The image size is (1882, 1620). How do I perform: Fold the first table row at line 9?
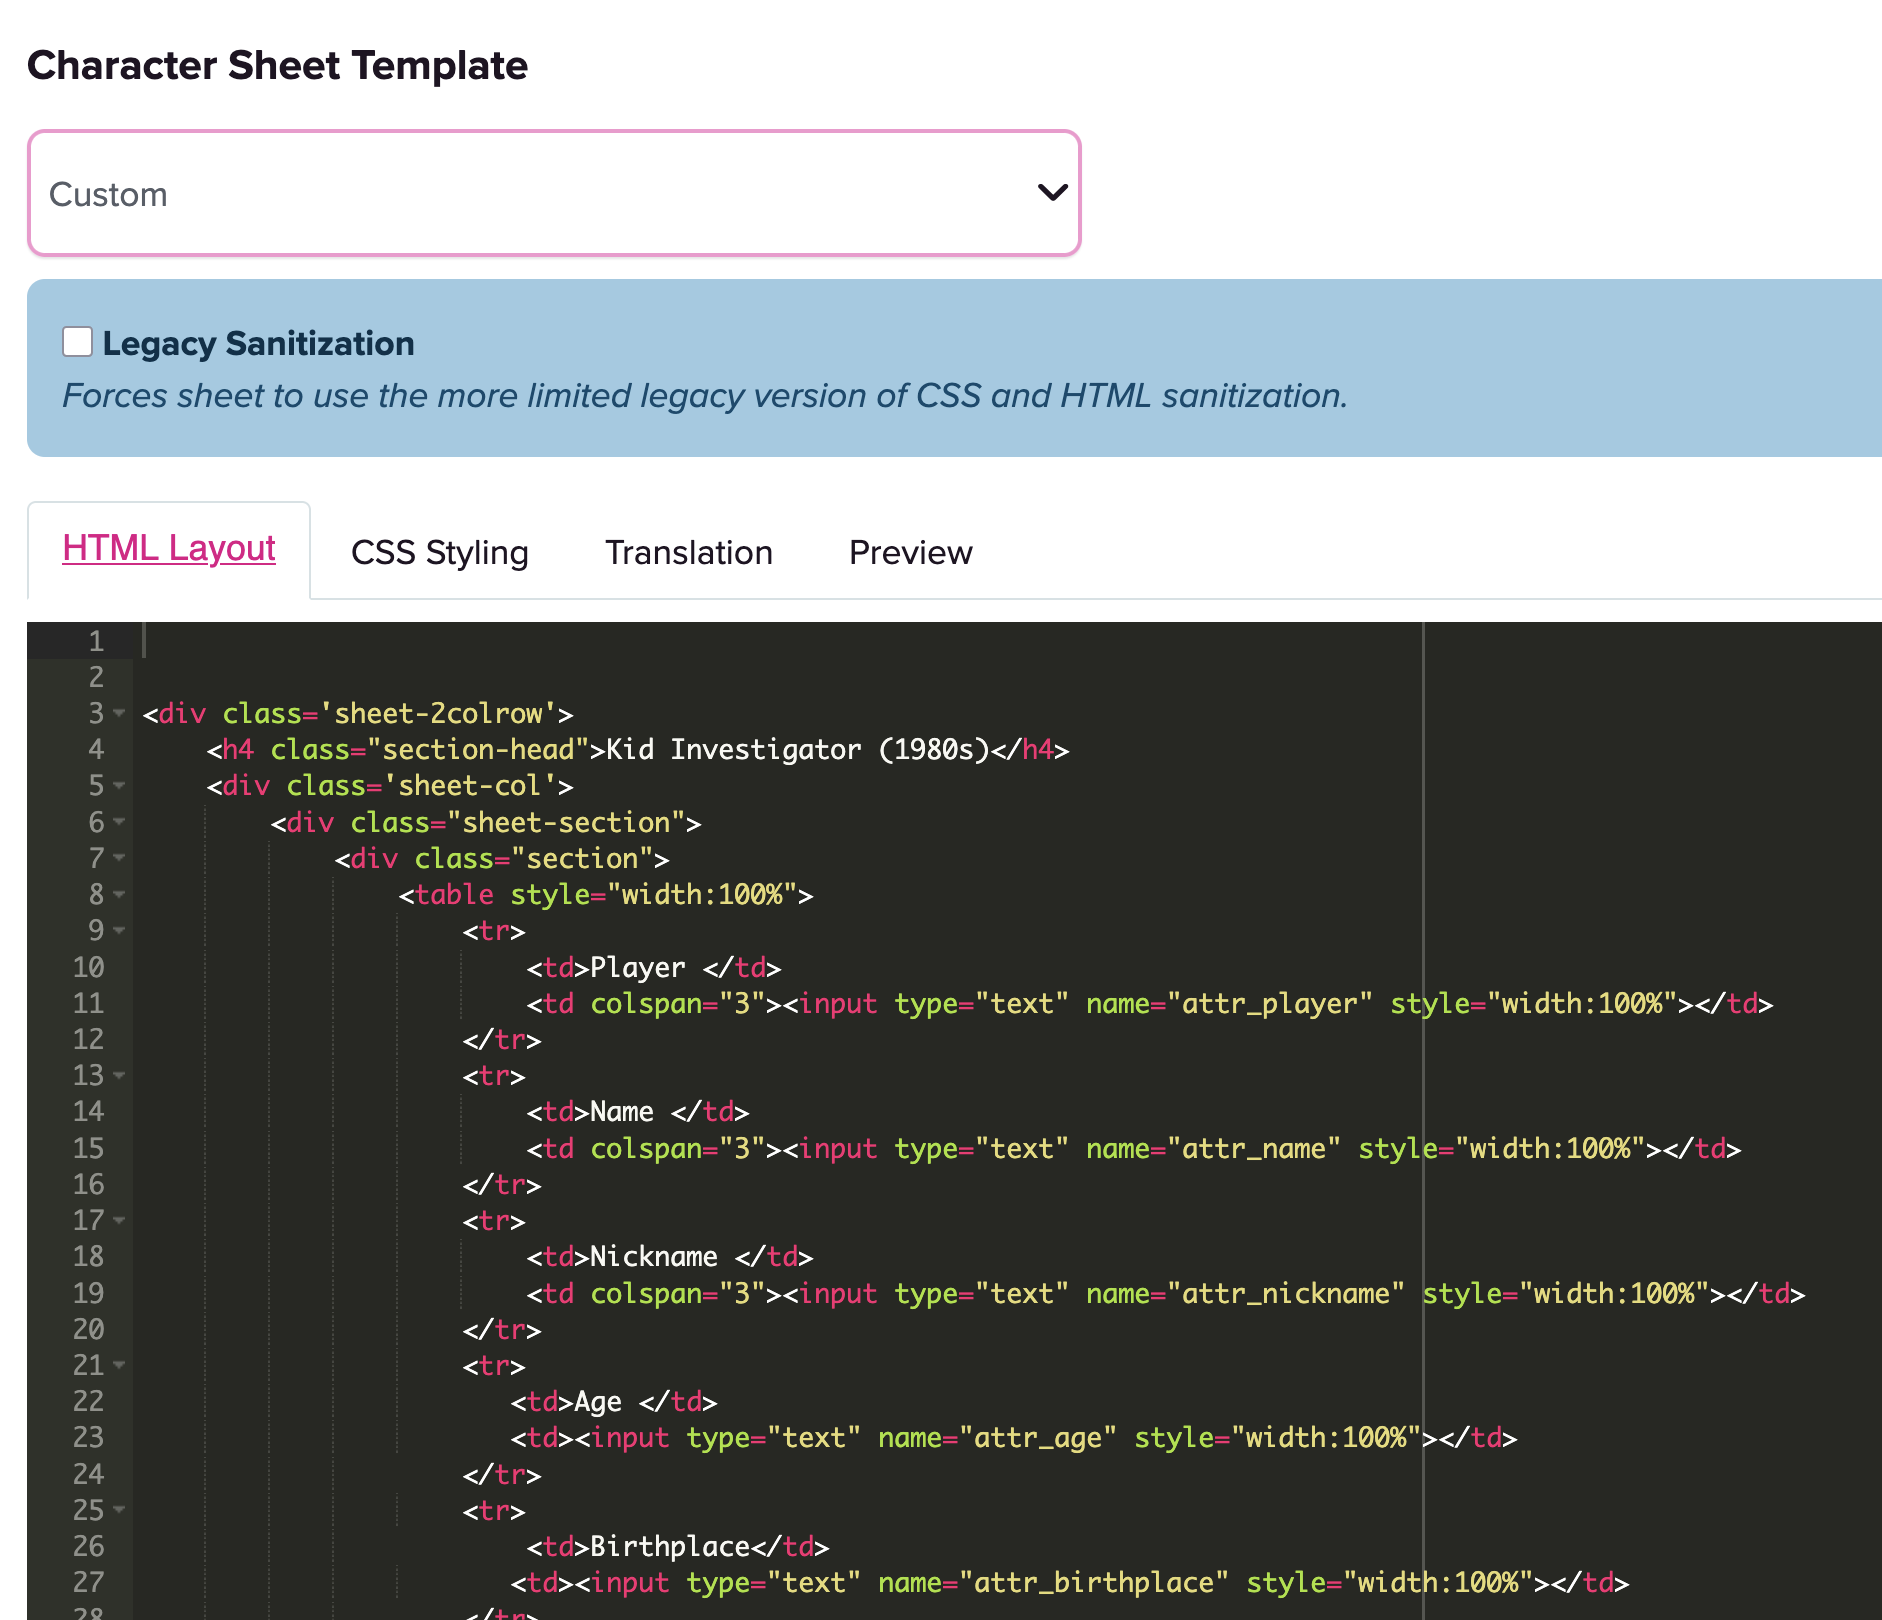(120, 930)
